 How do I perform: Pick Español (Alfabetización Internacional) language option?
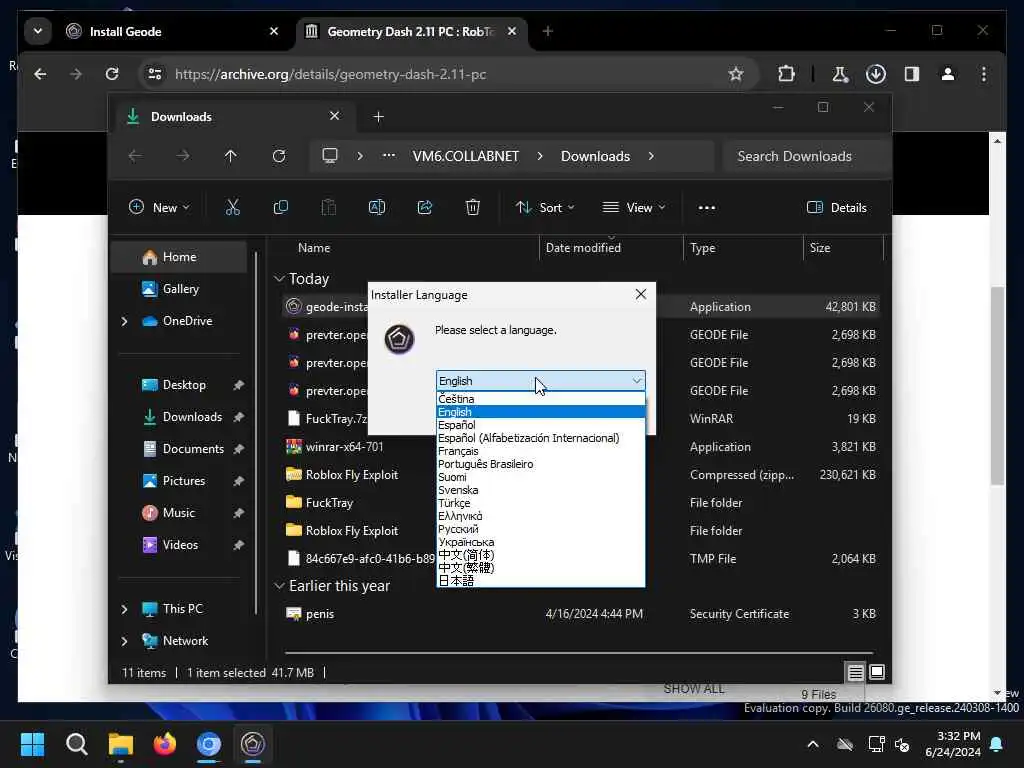540,438
